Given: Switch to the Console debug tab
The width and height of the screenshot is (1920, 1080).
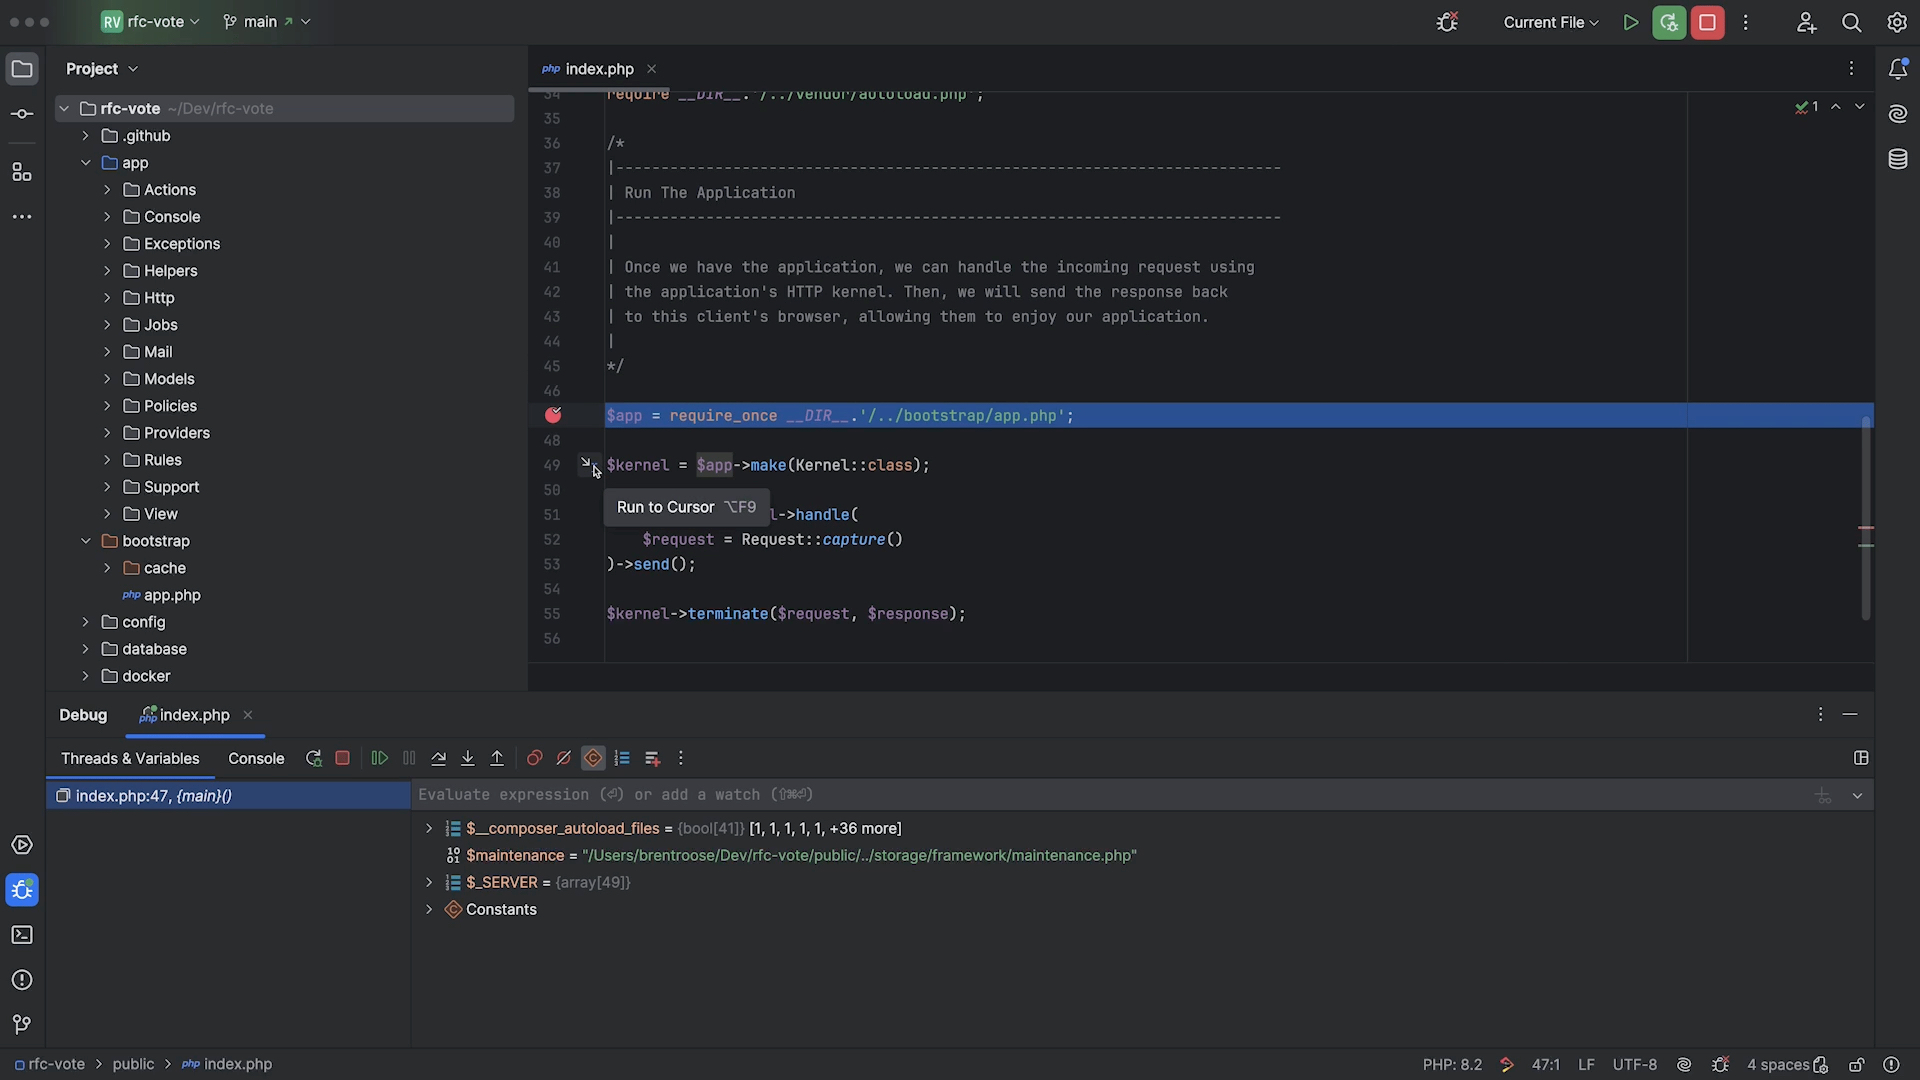Looking at the screenshot, I should (256, 759).
